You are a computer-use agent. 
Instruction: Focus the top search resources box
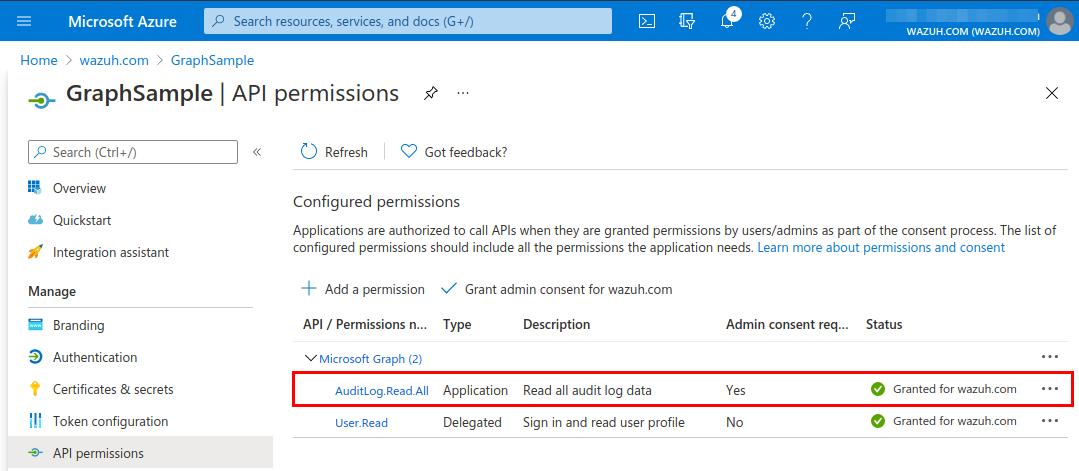[407, 21]
